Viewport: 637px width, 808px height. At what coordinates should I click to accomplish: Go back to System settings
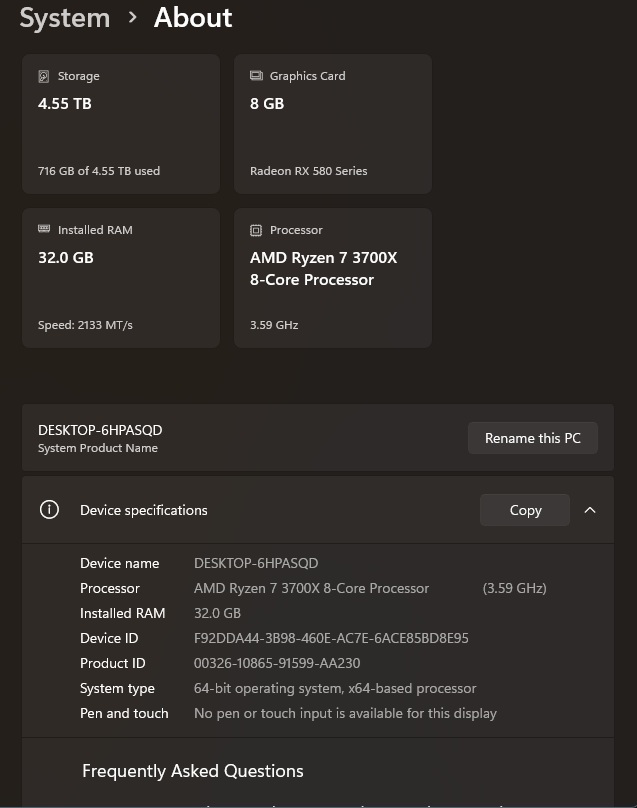65,18
